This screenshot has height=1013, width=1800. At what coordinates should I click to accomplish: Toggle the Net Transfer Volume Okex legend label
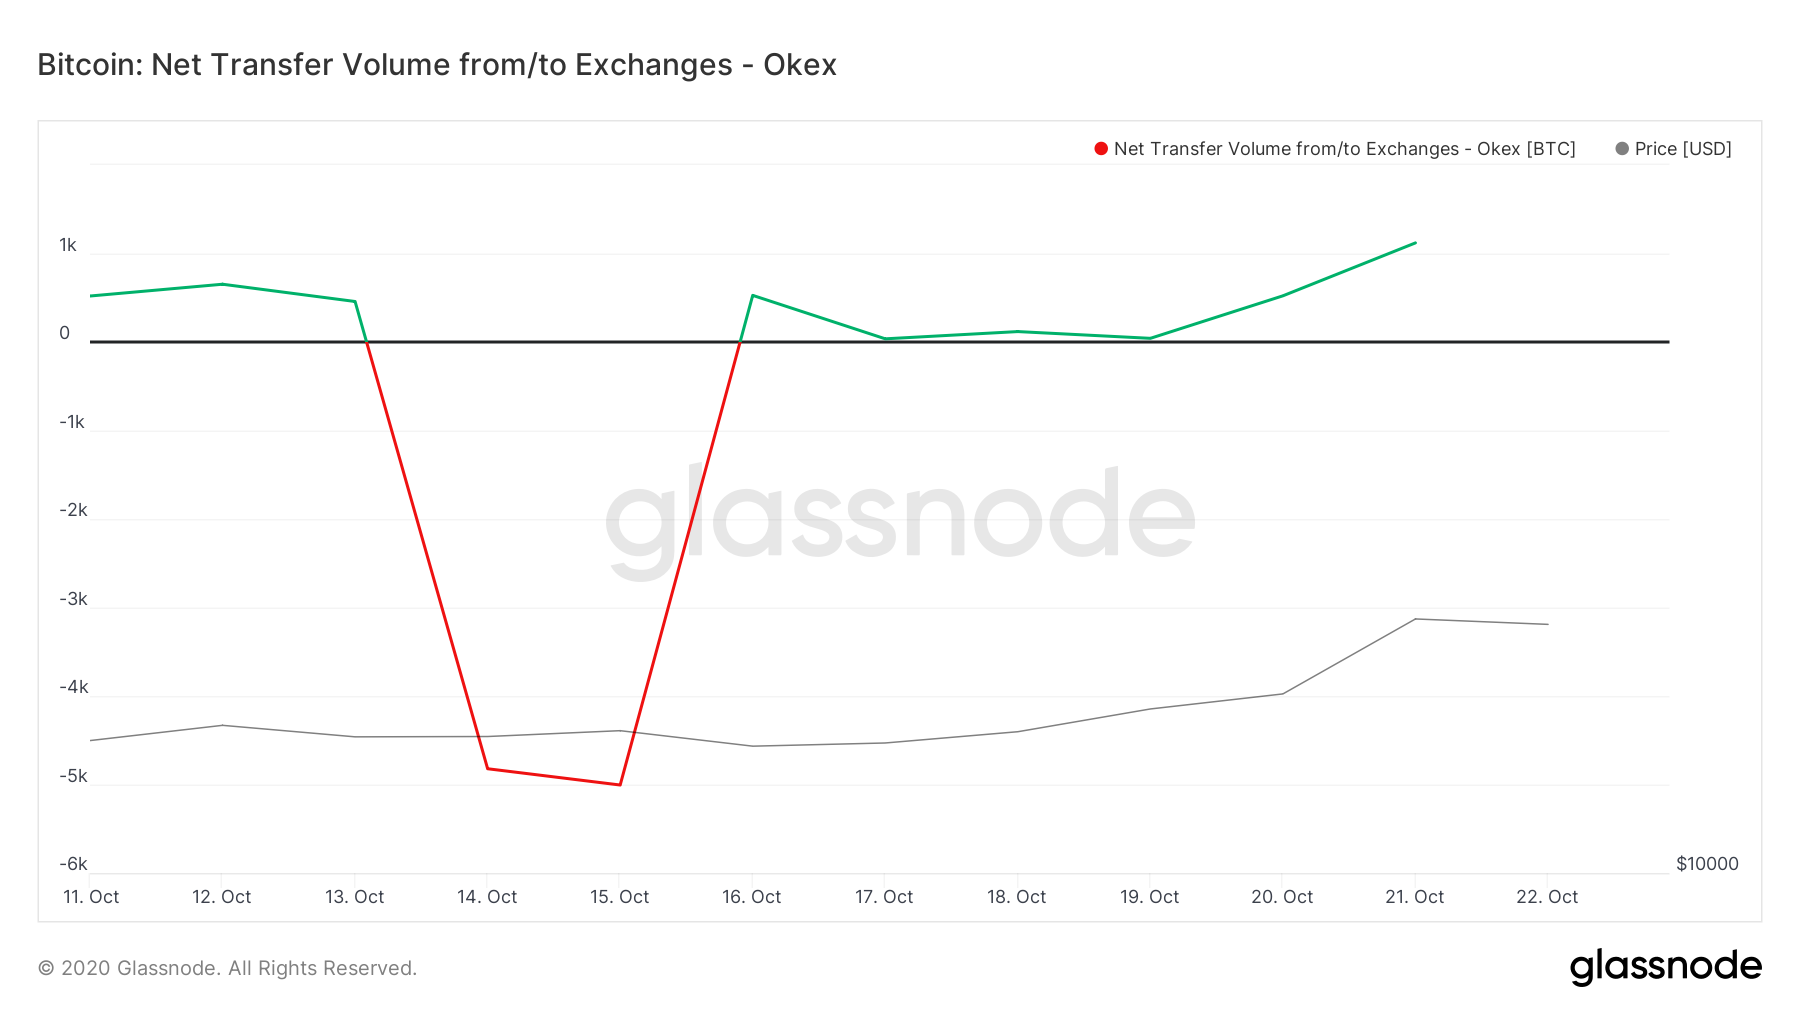pyautogui.click(x=1344, y=149)
